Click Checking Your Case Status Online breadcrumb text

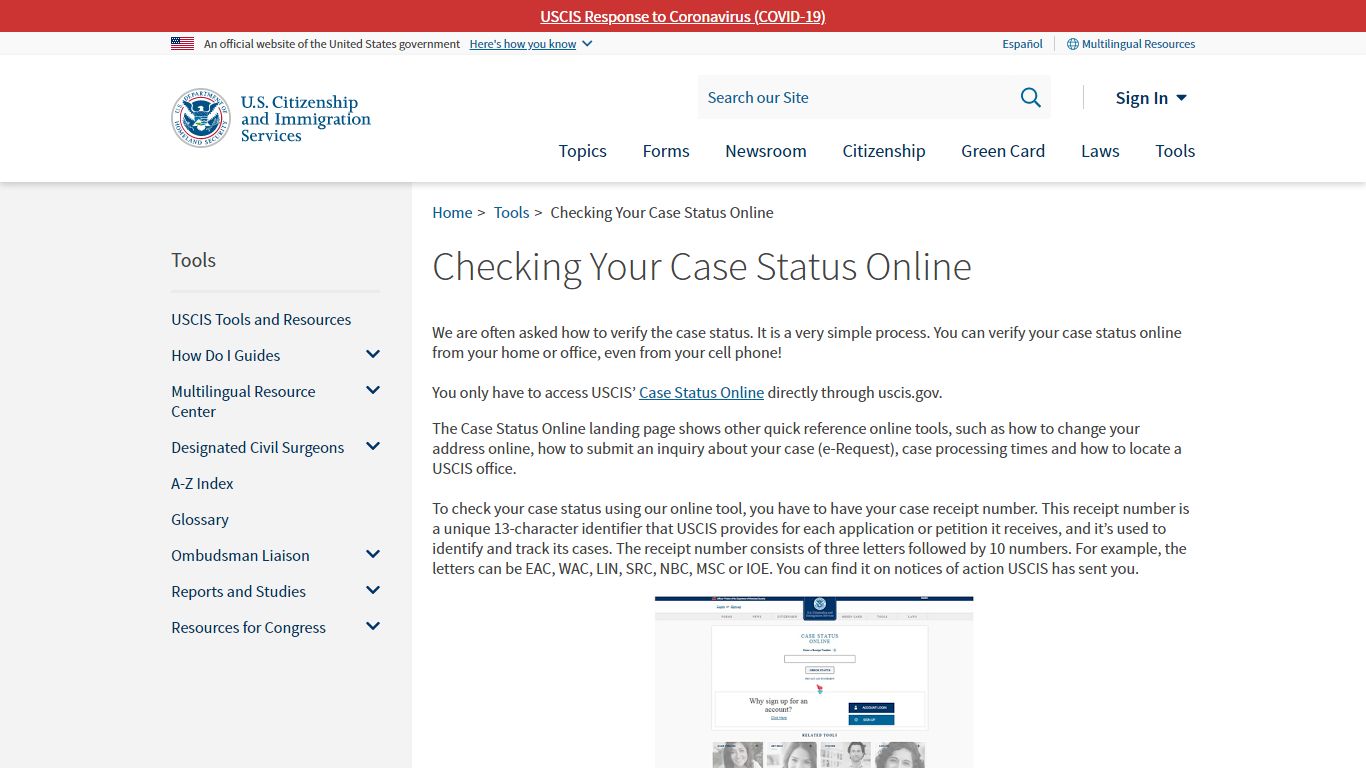662,212
